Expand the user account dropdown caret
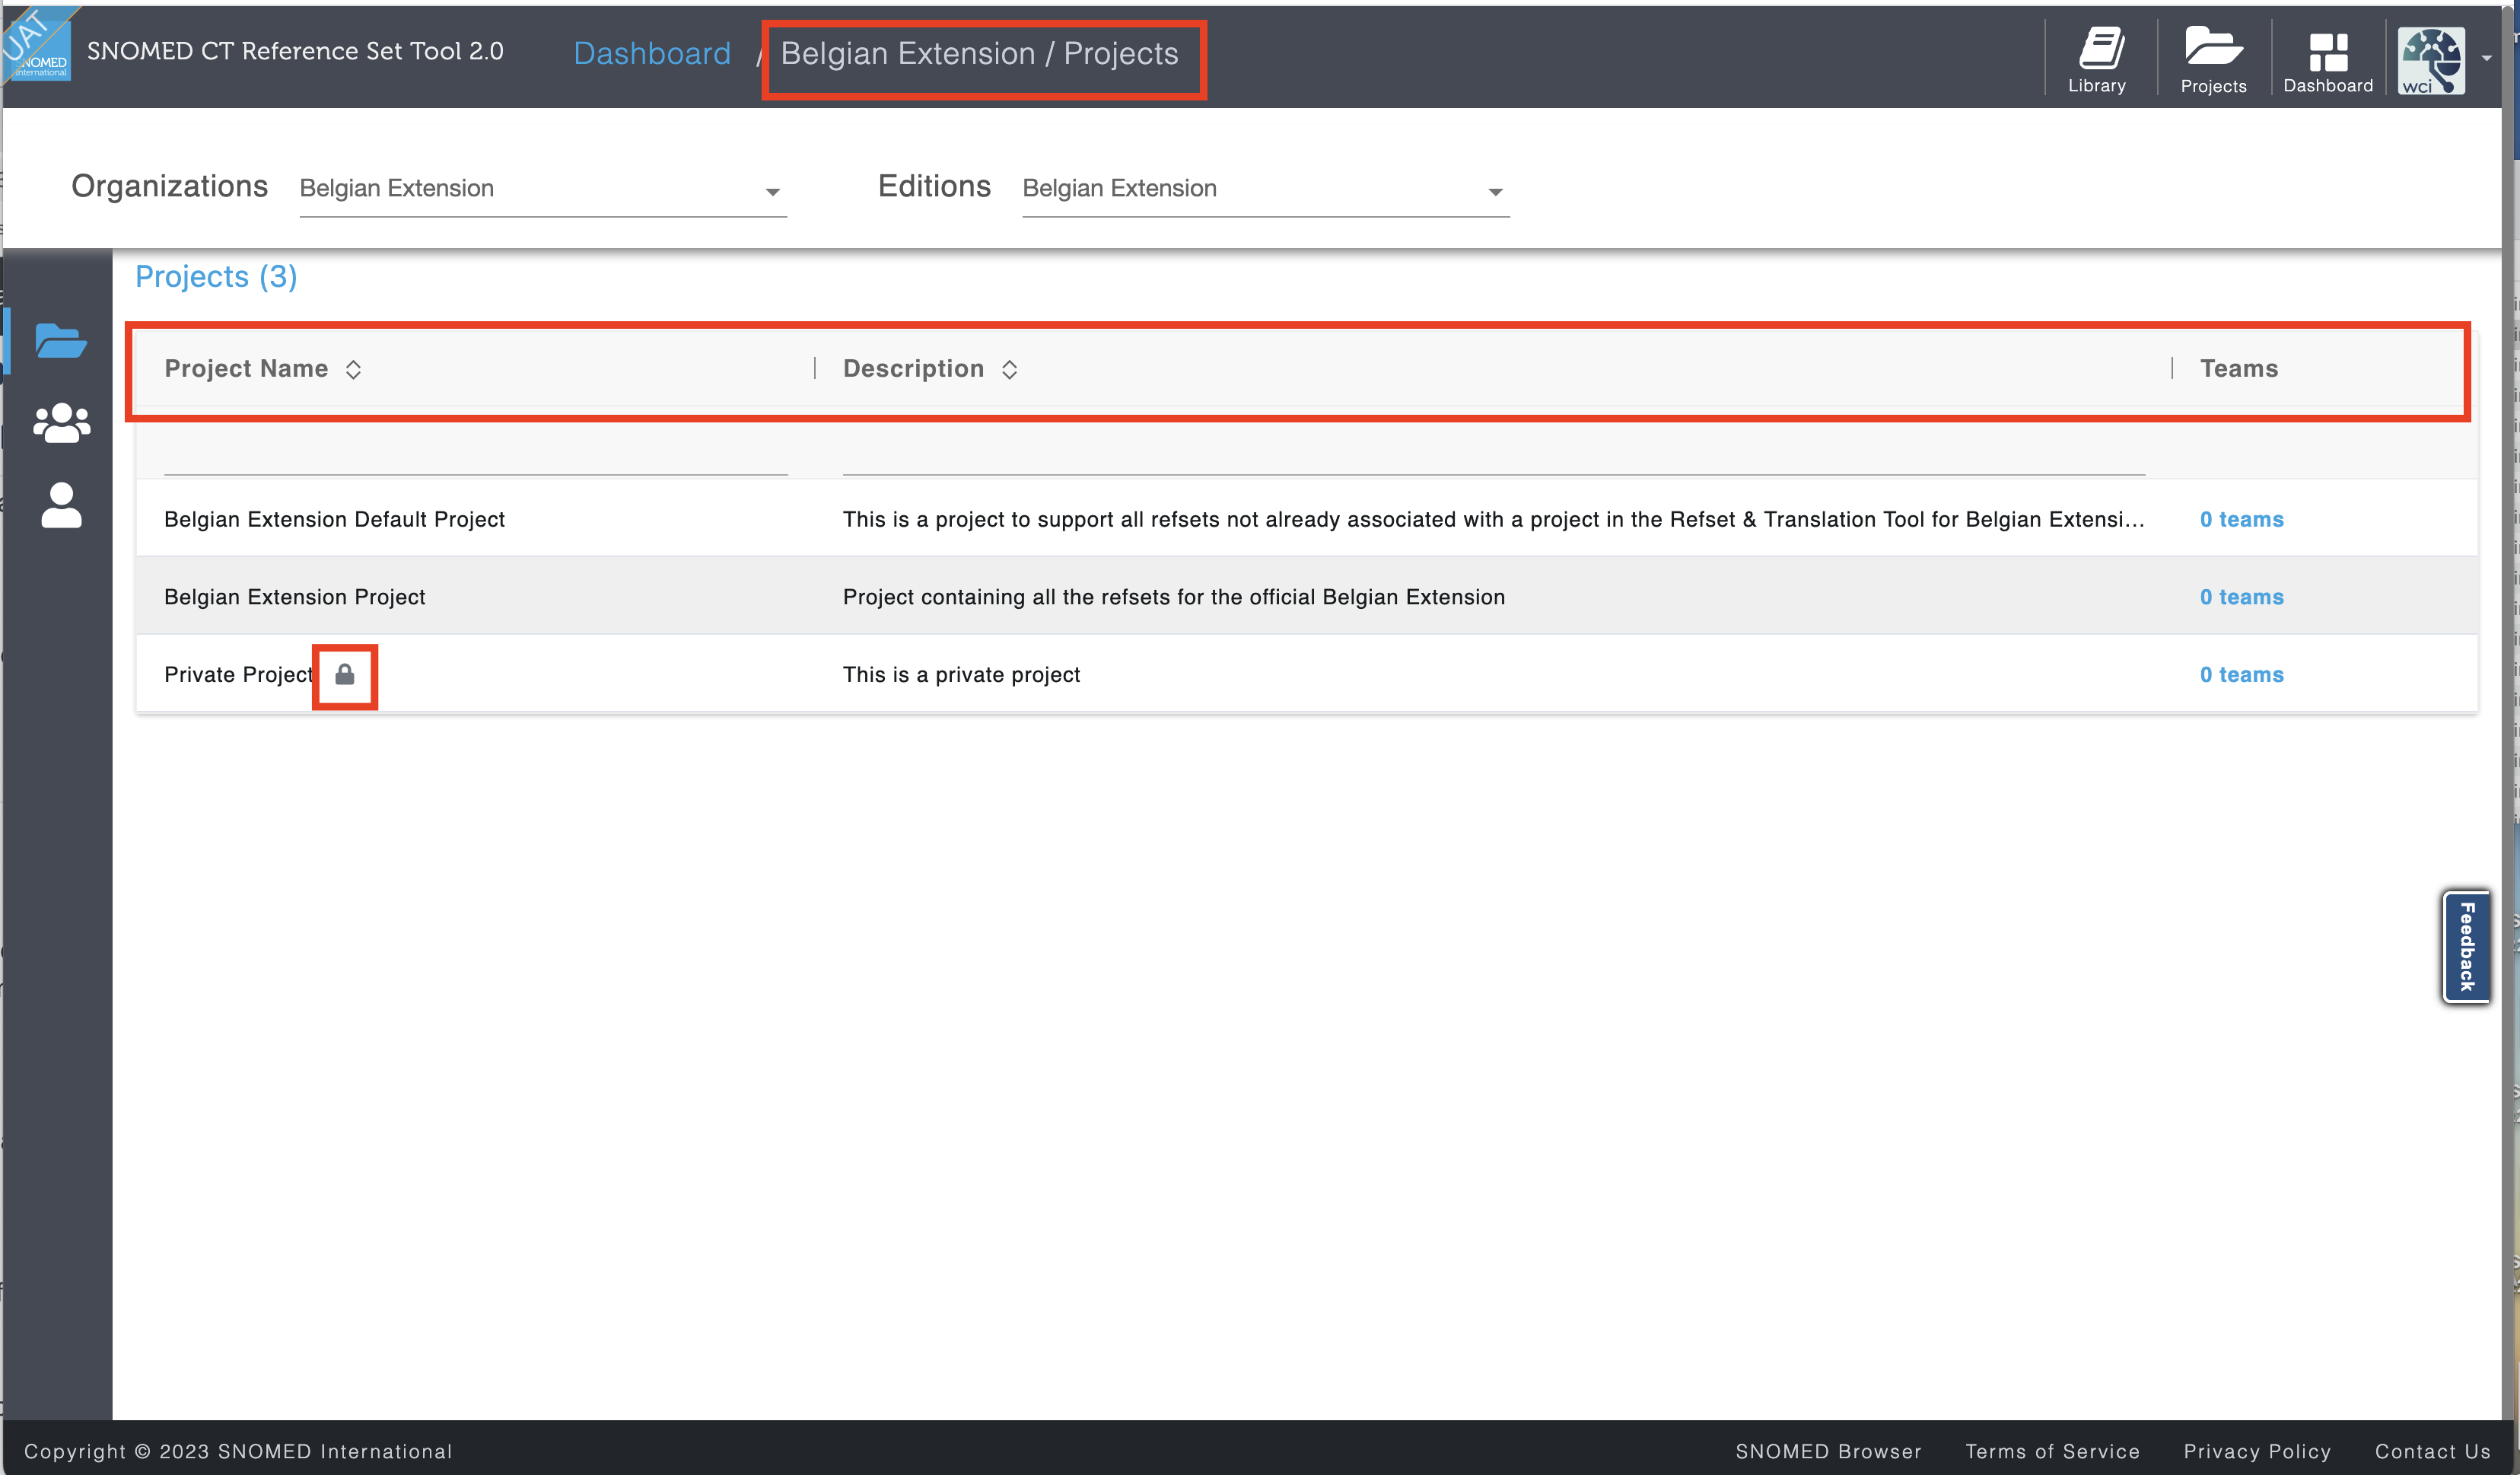The width and height of the screenshot is (2520, 1475). [x=2487, y=58]
